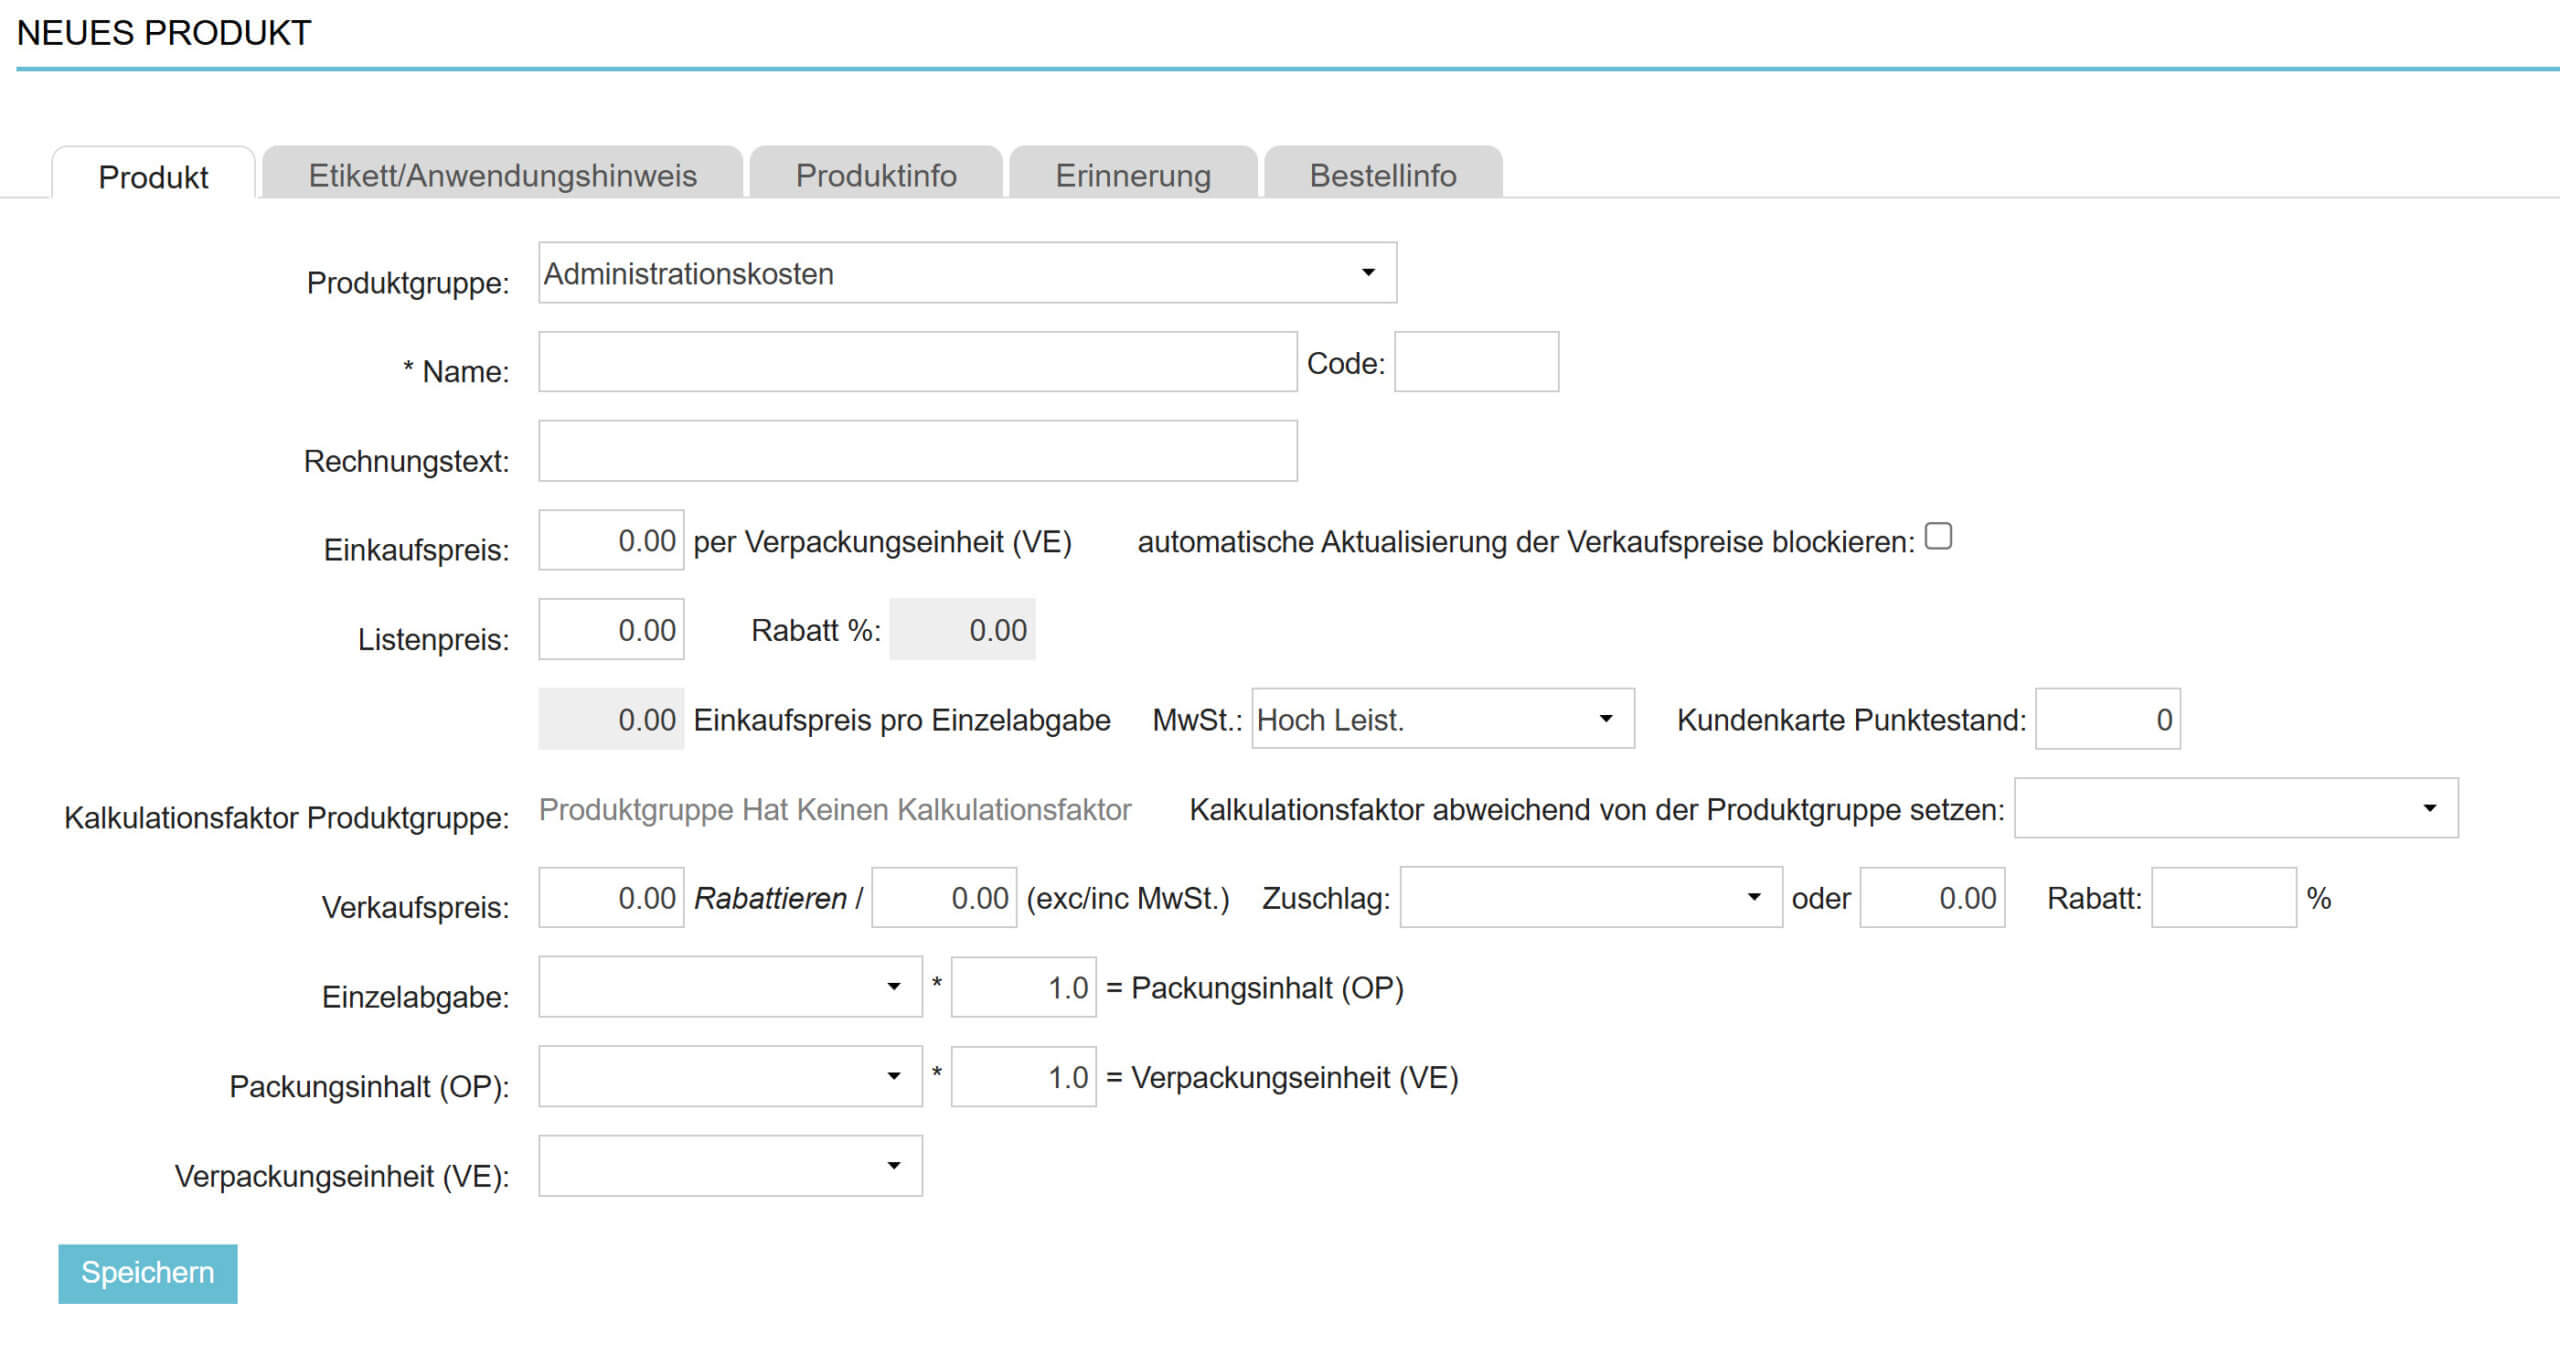Viewport: 2560px width, 1345px height.
Task: Click the Rabatt percent field after Zuschlag
Action: pyautogui.click(x=2222, y=898)
